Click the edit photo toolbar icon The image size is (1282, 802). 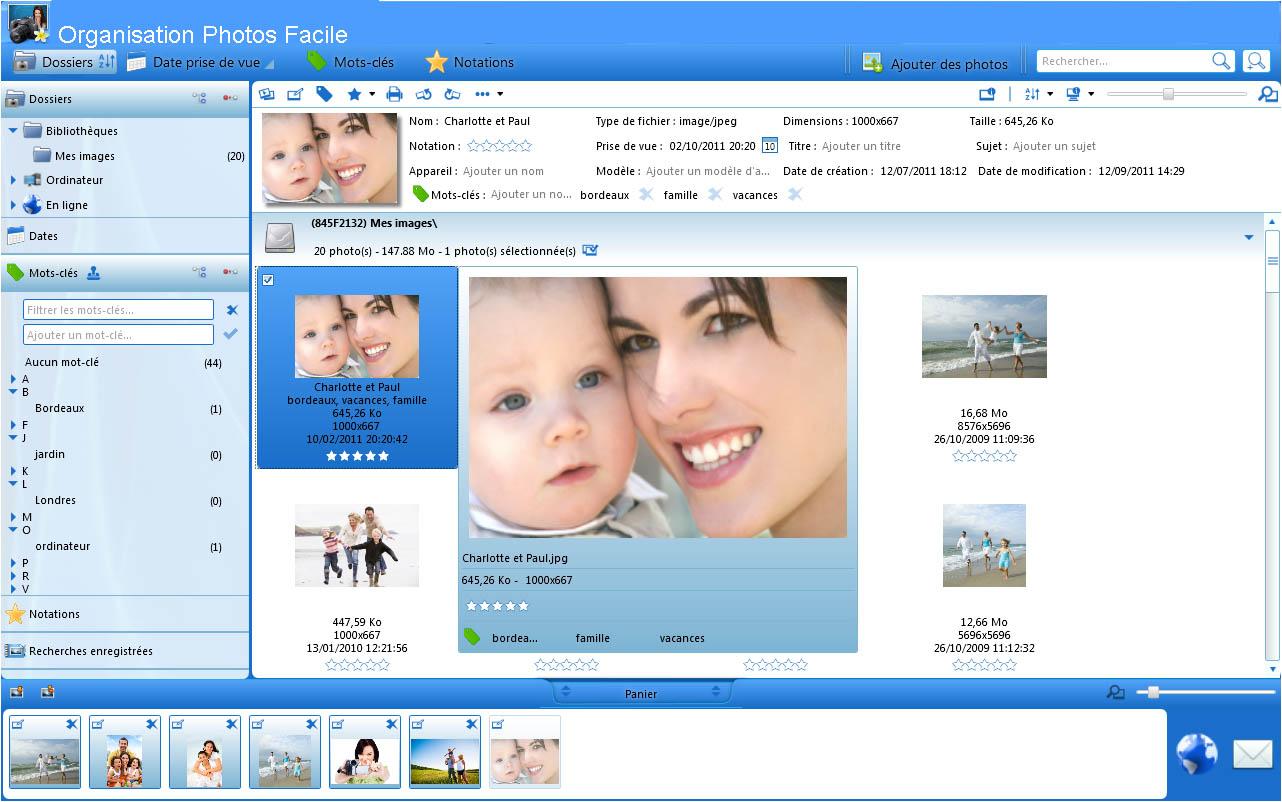click(295, 94)
